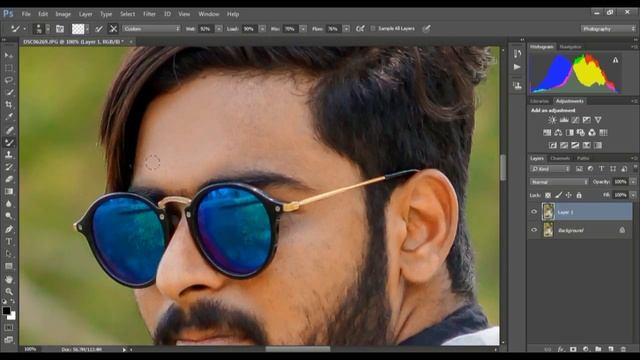Screen dimensions: 640x360
Task: Open the Flow value slider arrow
Action: point(346,29)
